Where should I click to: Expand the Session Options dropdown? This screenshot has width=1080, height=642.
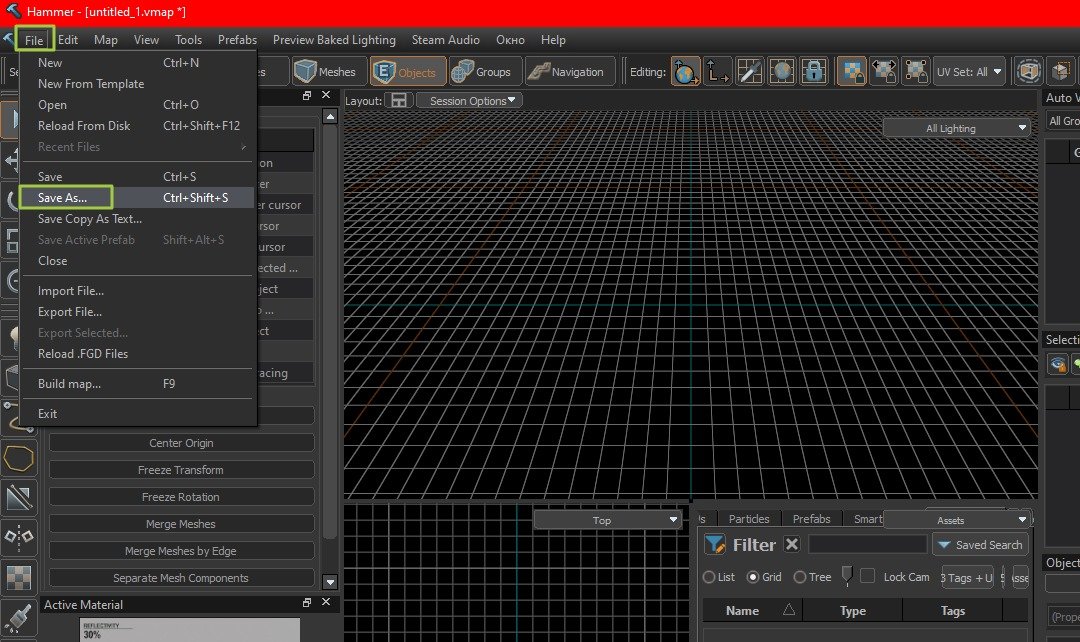(x=469, y=101)
